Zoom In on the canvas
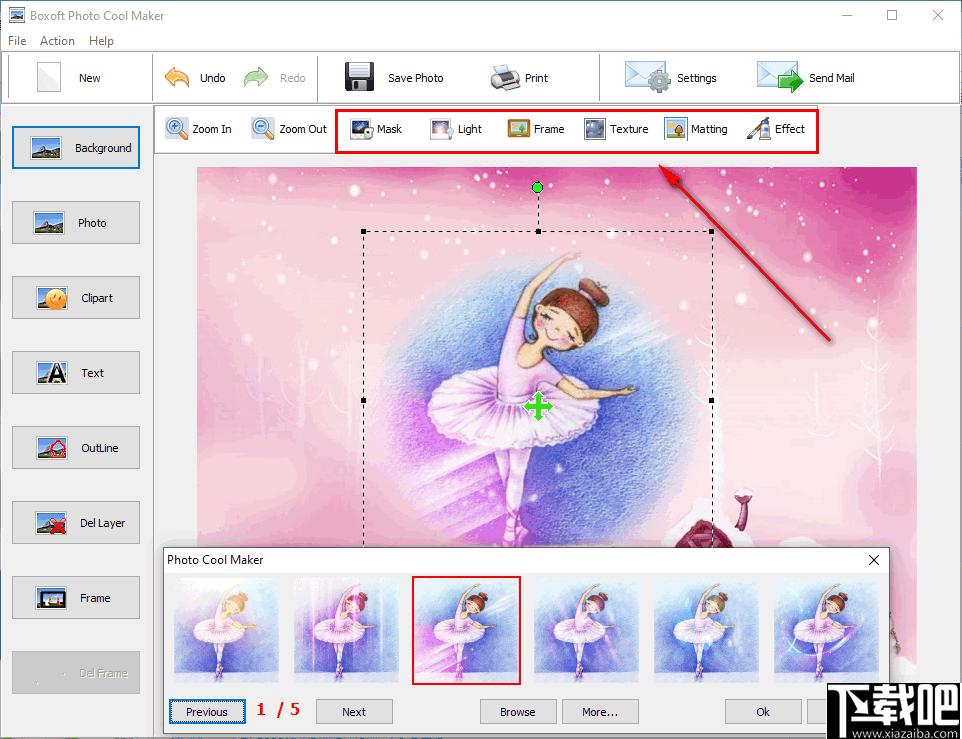Image resolution: width=962 pixels, height=739 pixels. (199, 129)
